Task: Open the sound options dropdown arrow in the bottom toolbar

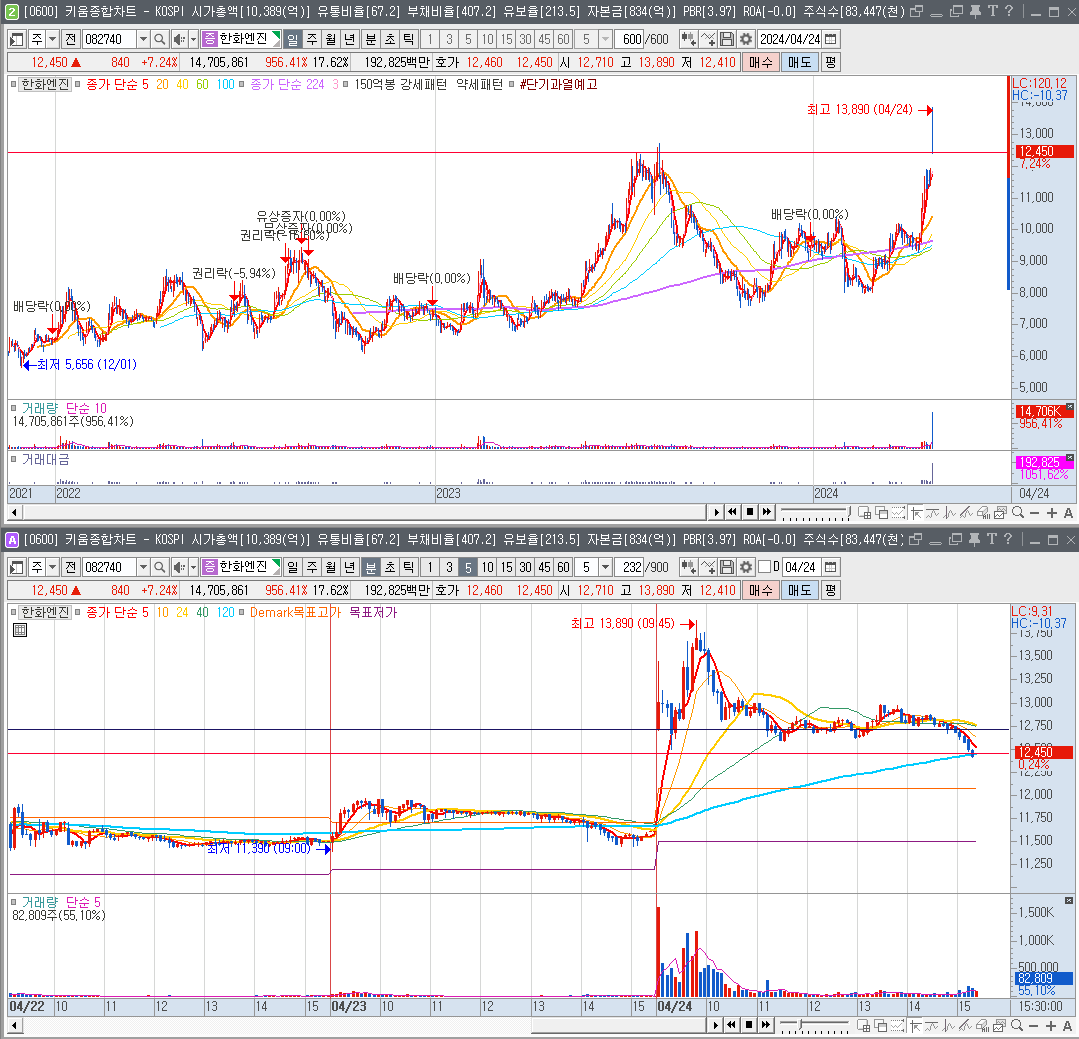Action: coord(193,567)
